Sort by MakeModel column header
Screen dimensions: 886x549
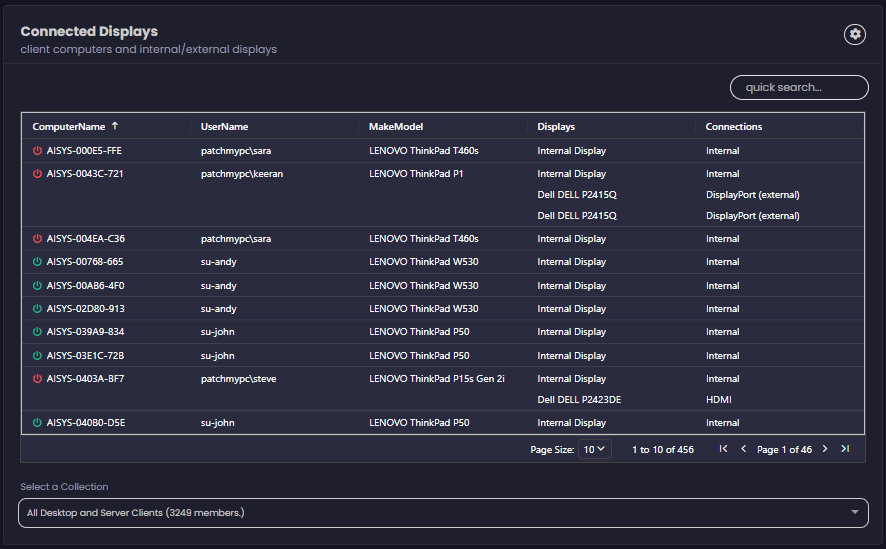(396, 127)
